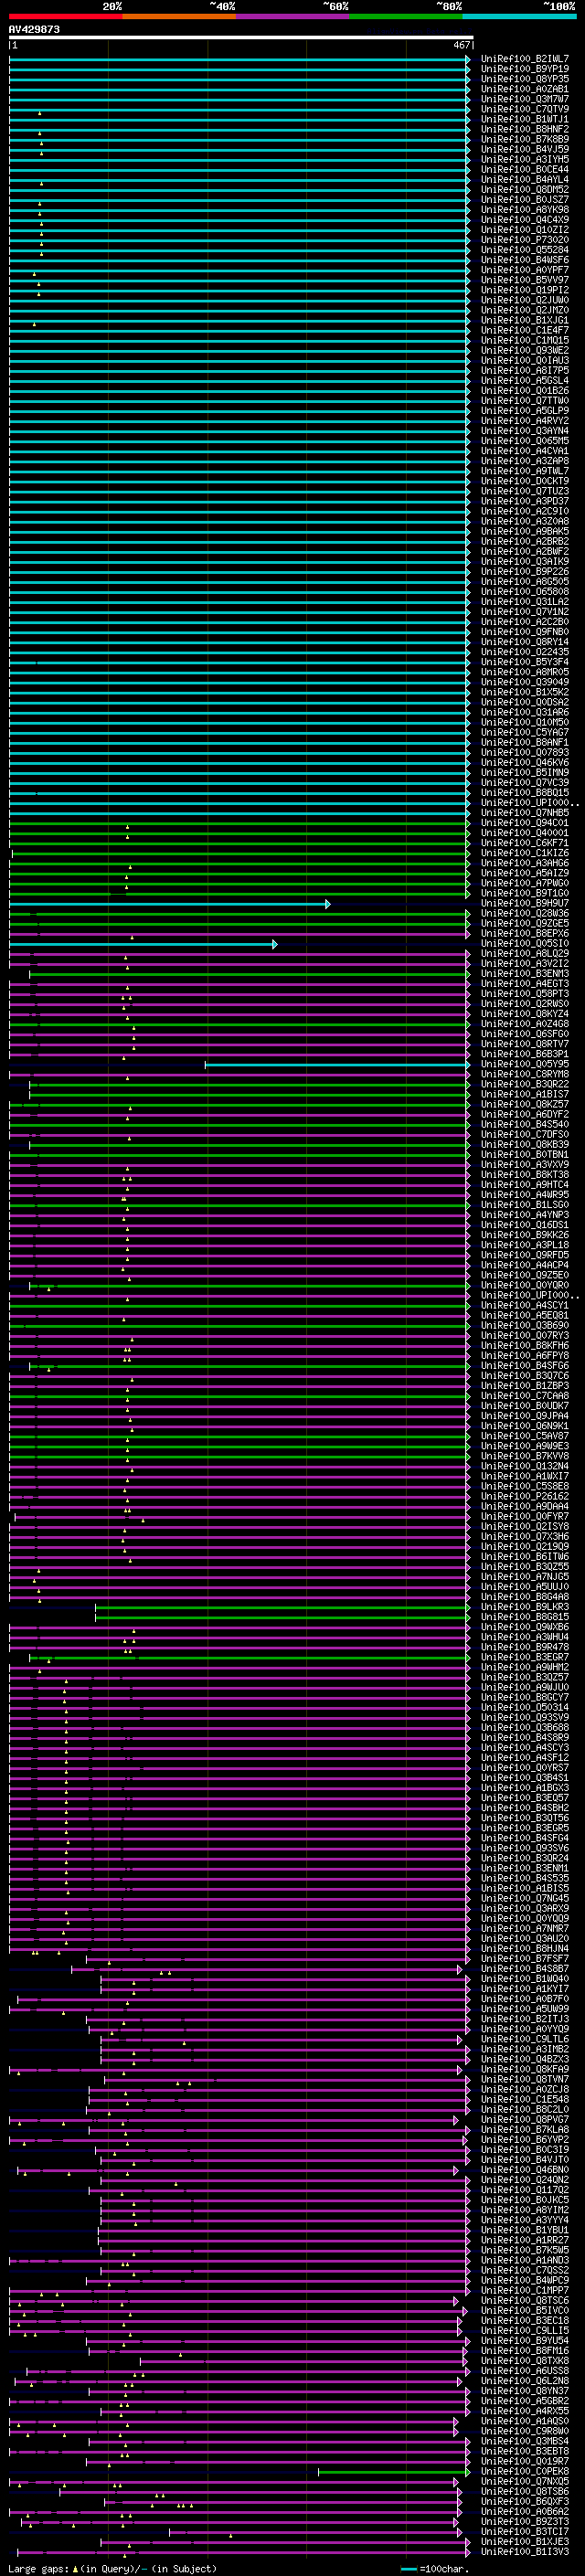Select the UniRef100_Q7NHB5 label
This screenshot has height=2576, width=585.
(525, 813)
